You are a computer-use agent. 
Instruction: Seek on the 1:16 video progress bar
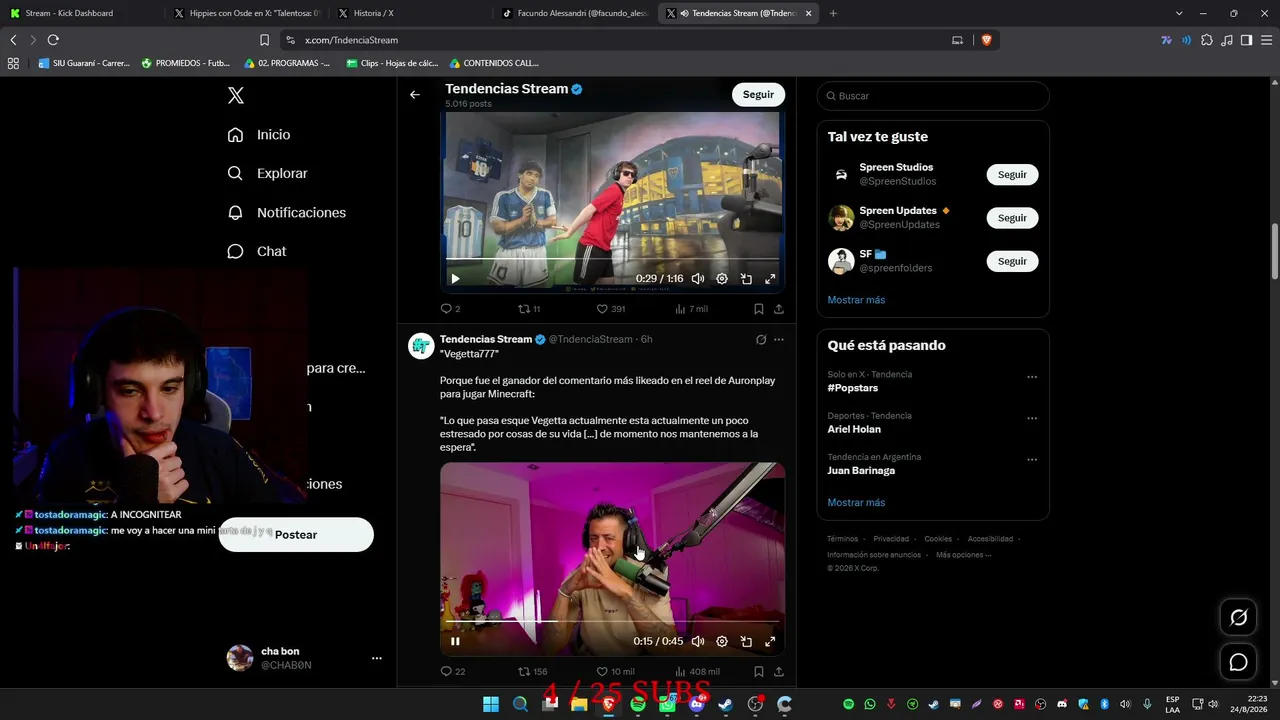(612, 259)
